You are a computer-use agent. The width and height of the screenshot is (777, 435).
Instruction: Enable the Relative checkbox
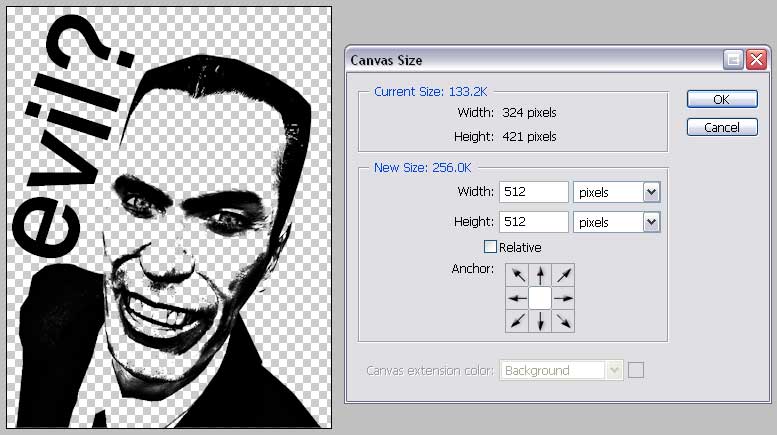coord(490,247)
